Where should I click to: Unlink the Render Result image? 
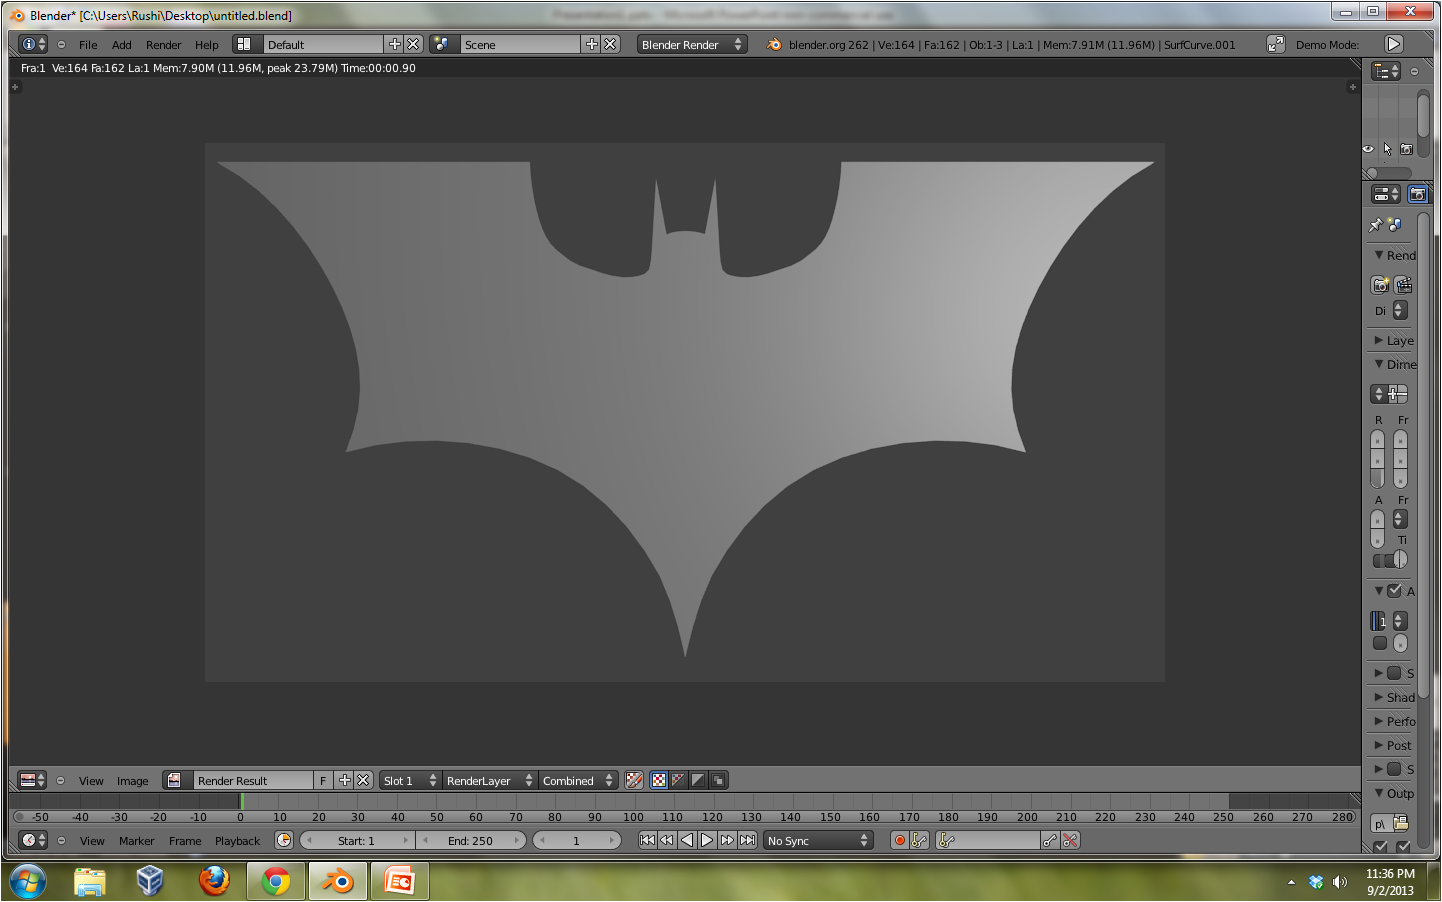[x=363, y=780]
